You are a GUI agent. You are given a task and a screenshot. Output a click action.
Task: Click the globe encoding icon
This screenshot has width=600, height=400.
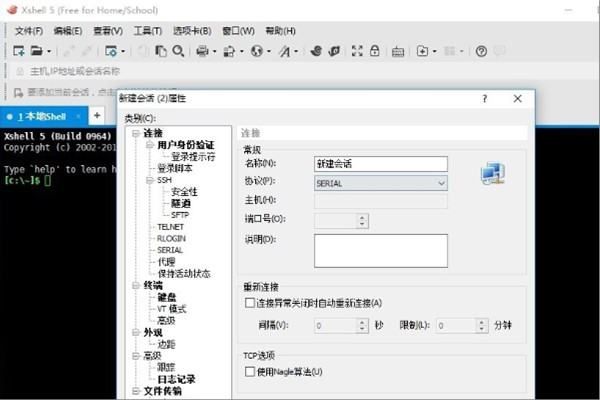pos(257,51)
